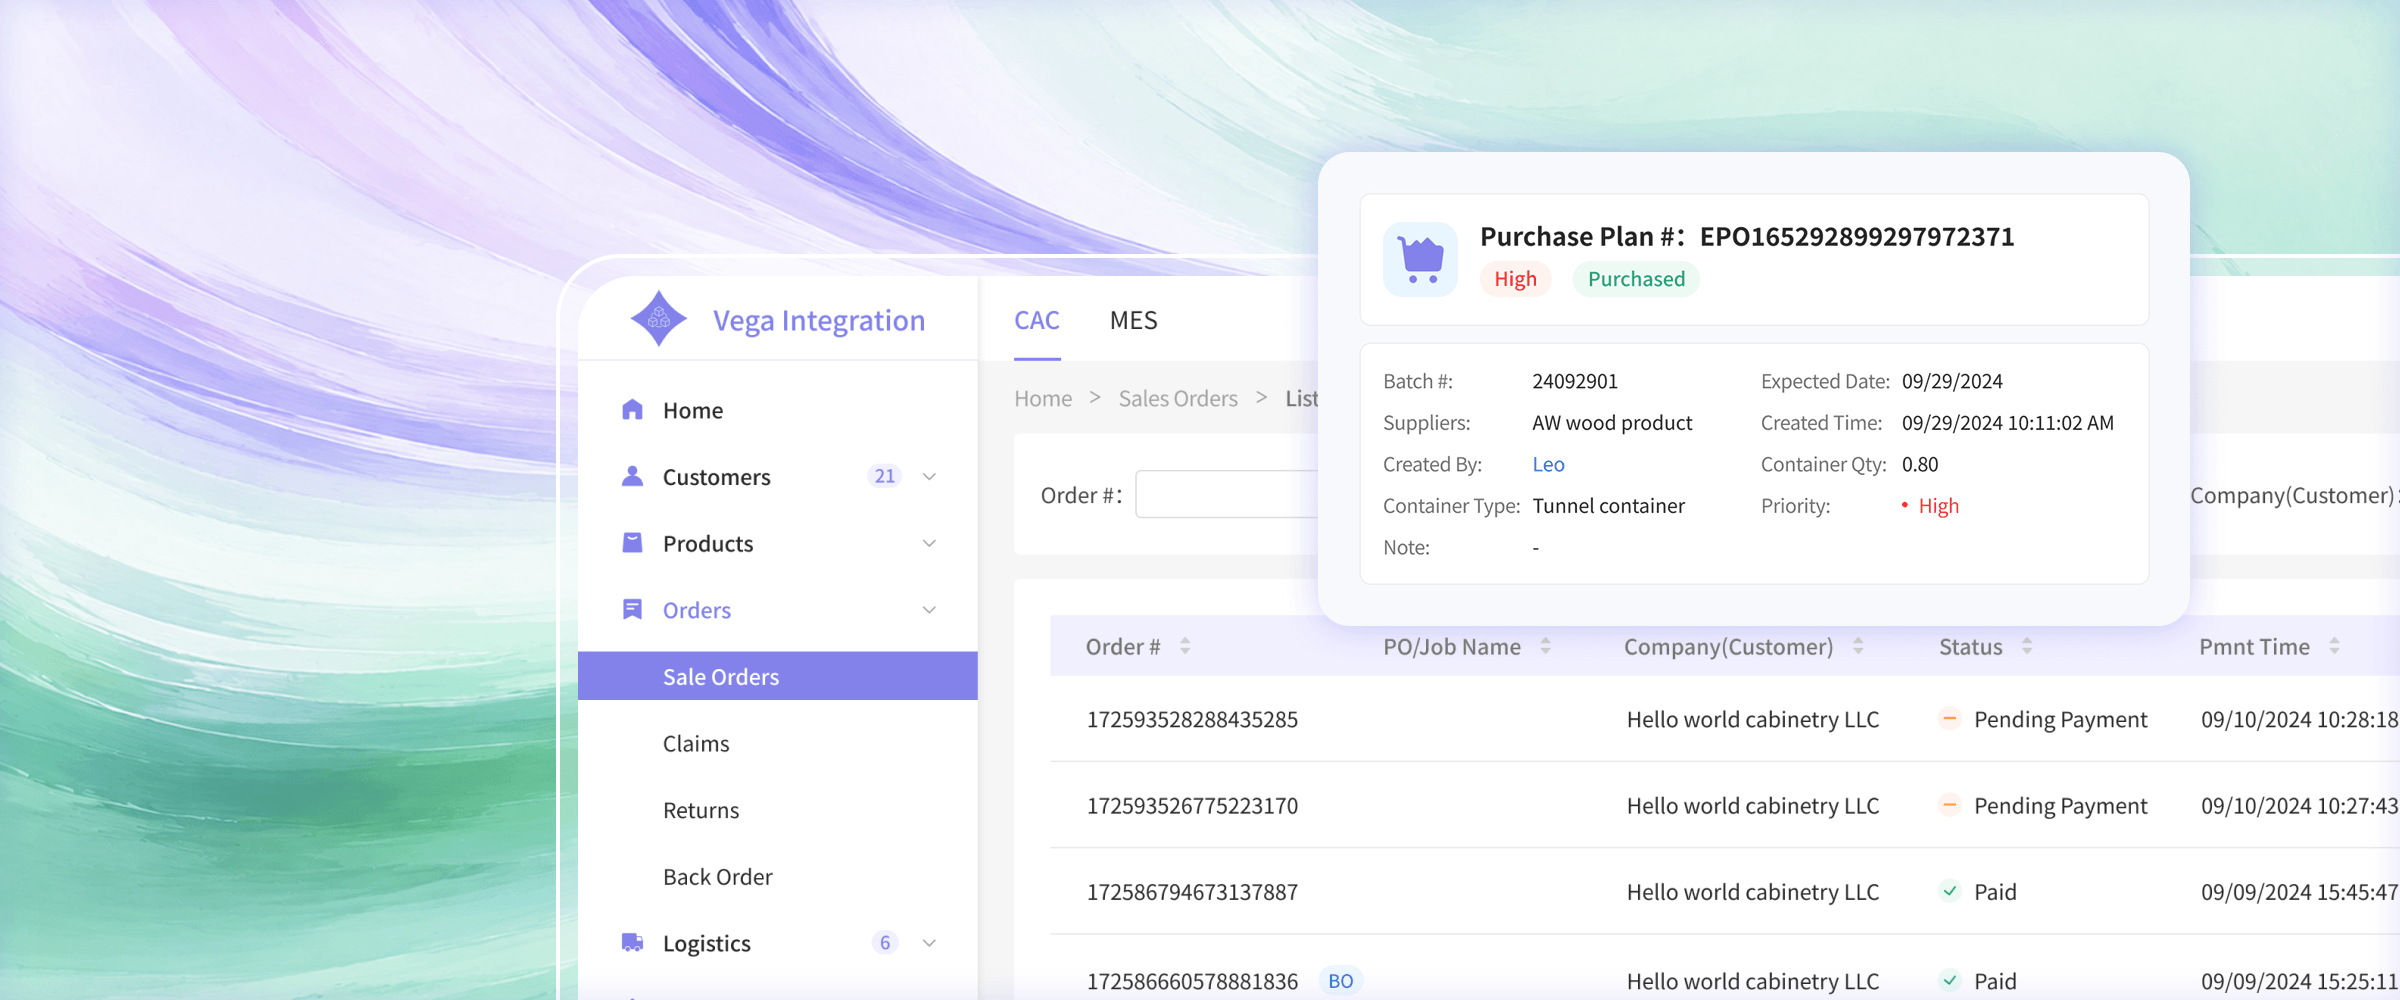Click the Home breadcrumb link
This screenshot has height=1000, width=2400.
coord(1043,398)
